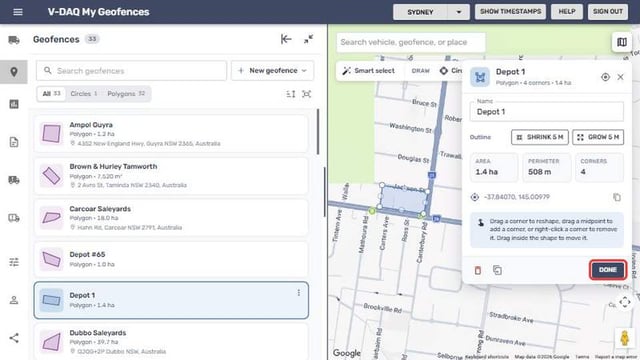This screenshot has width=640, height=360.
Task: Select the Carcoar Saleyards geofence card
Action: click(x=171, y=218)
